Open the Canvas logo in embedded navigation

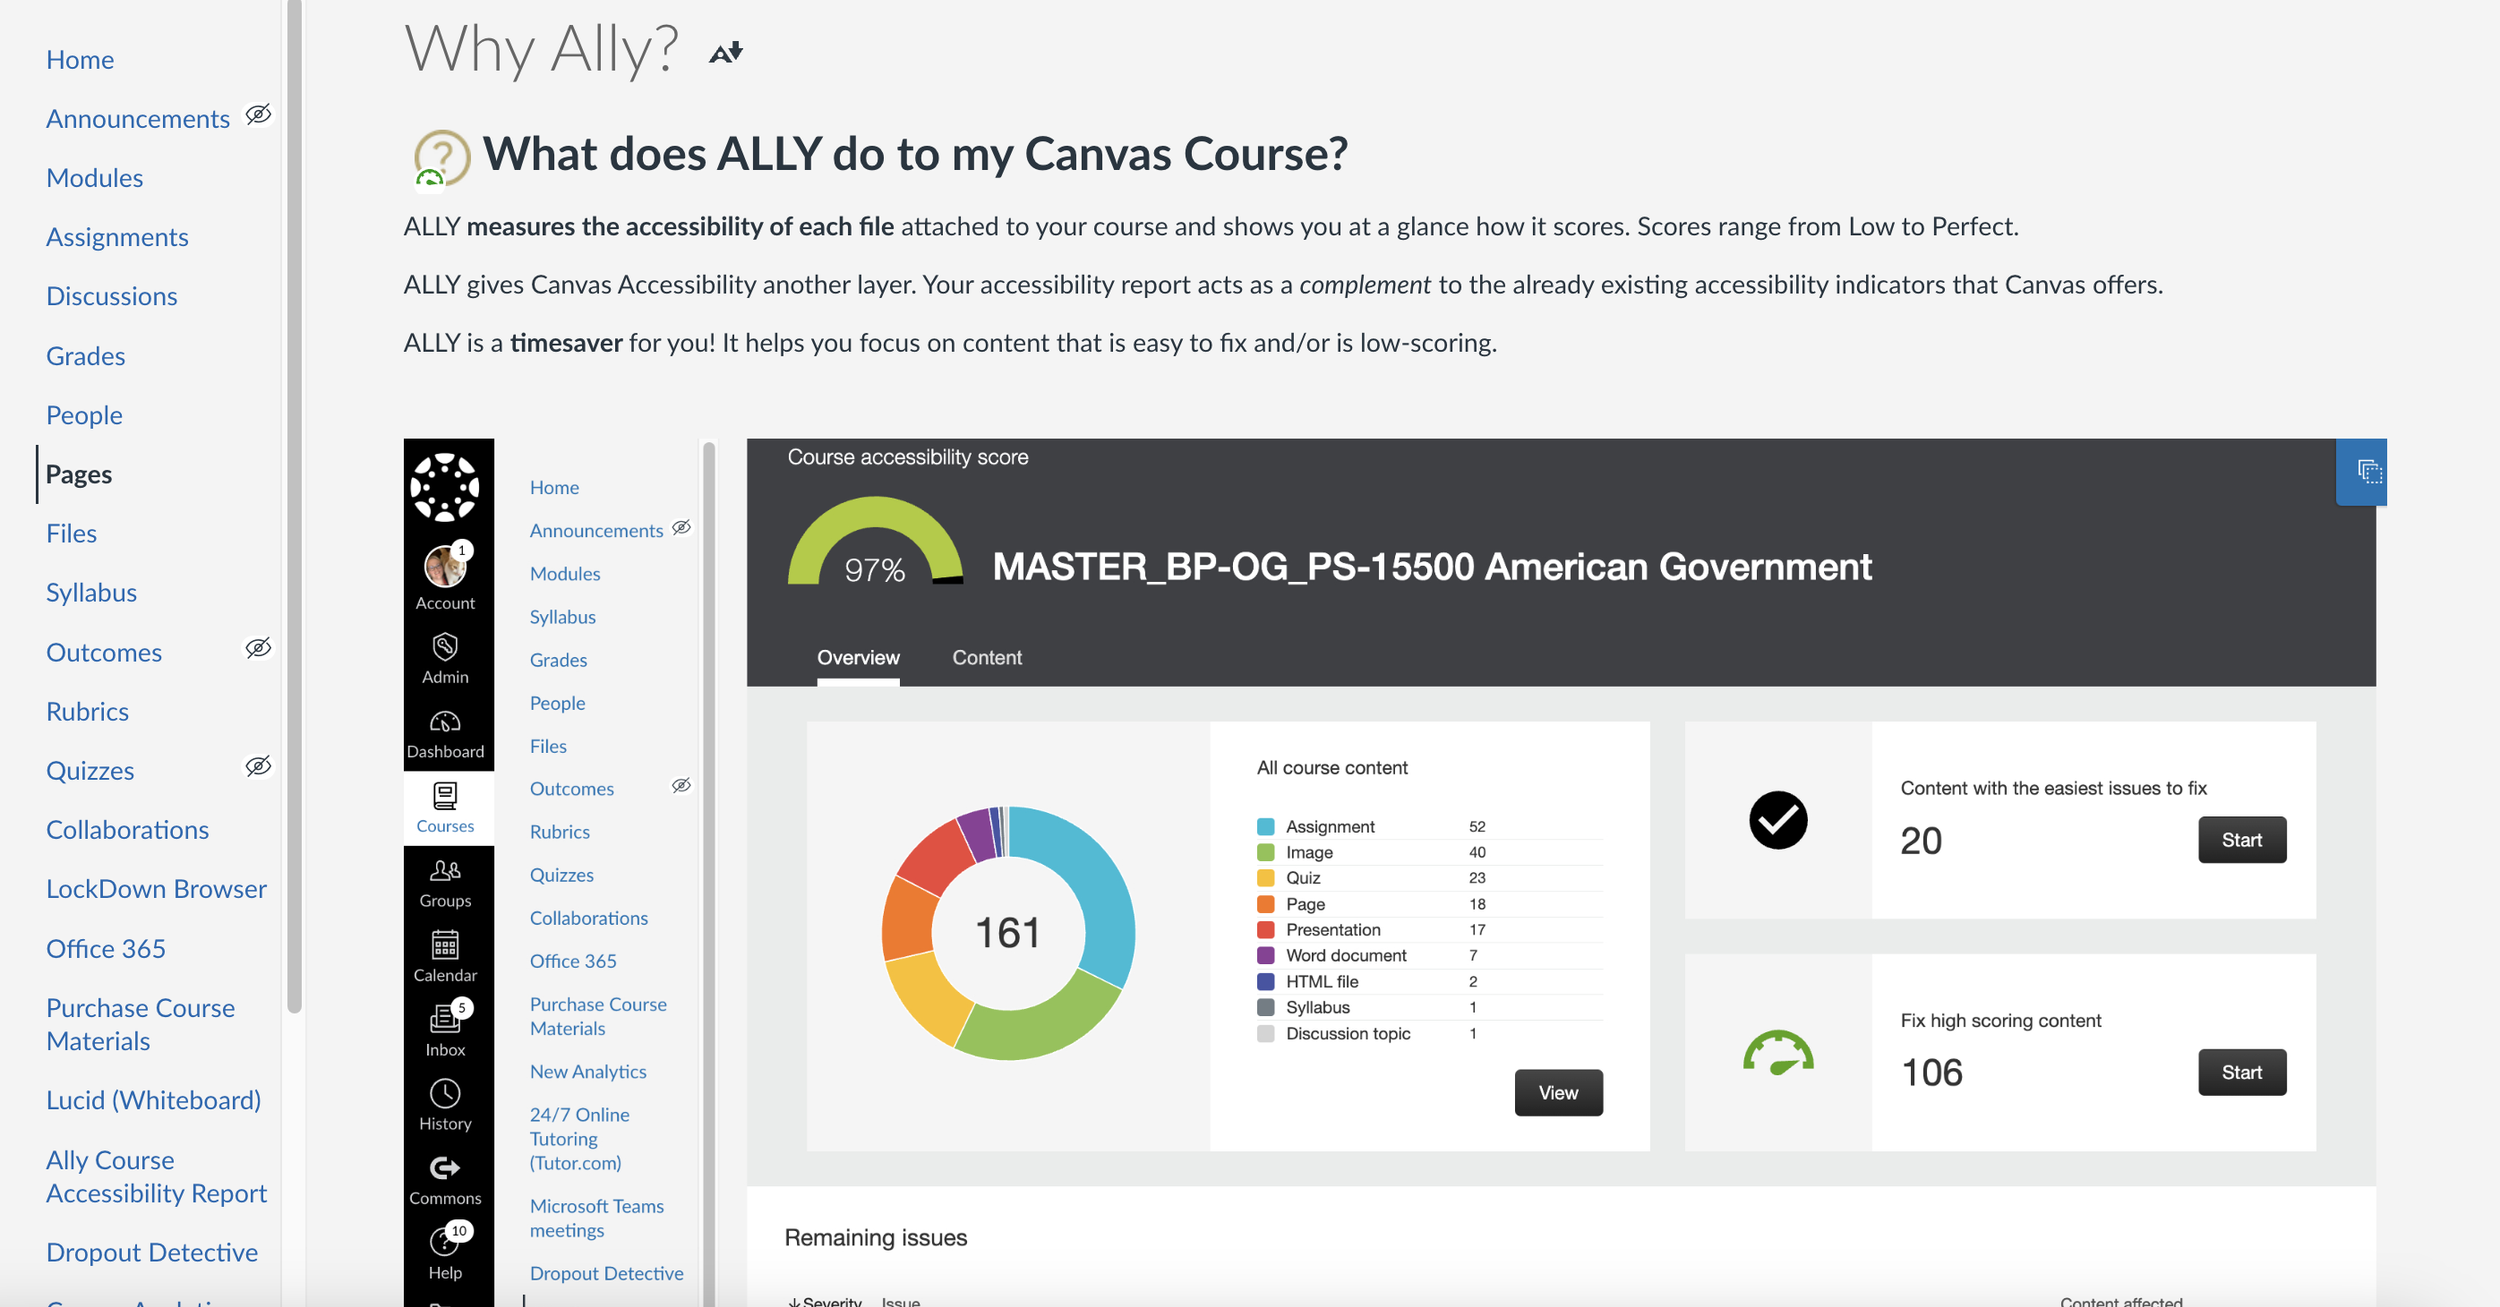[445, 487]
